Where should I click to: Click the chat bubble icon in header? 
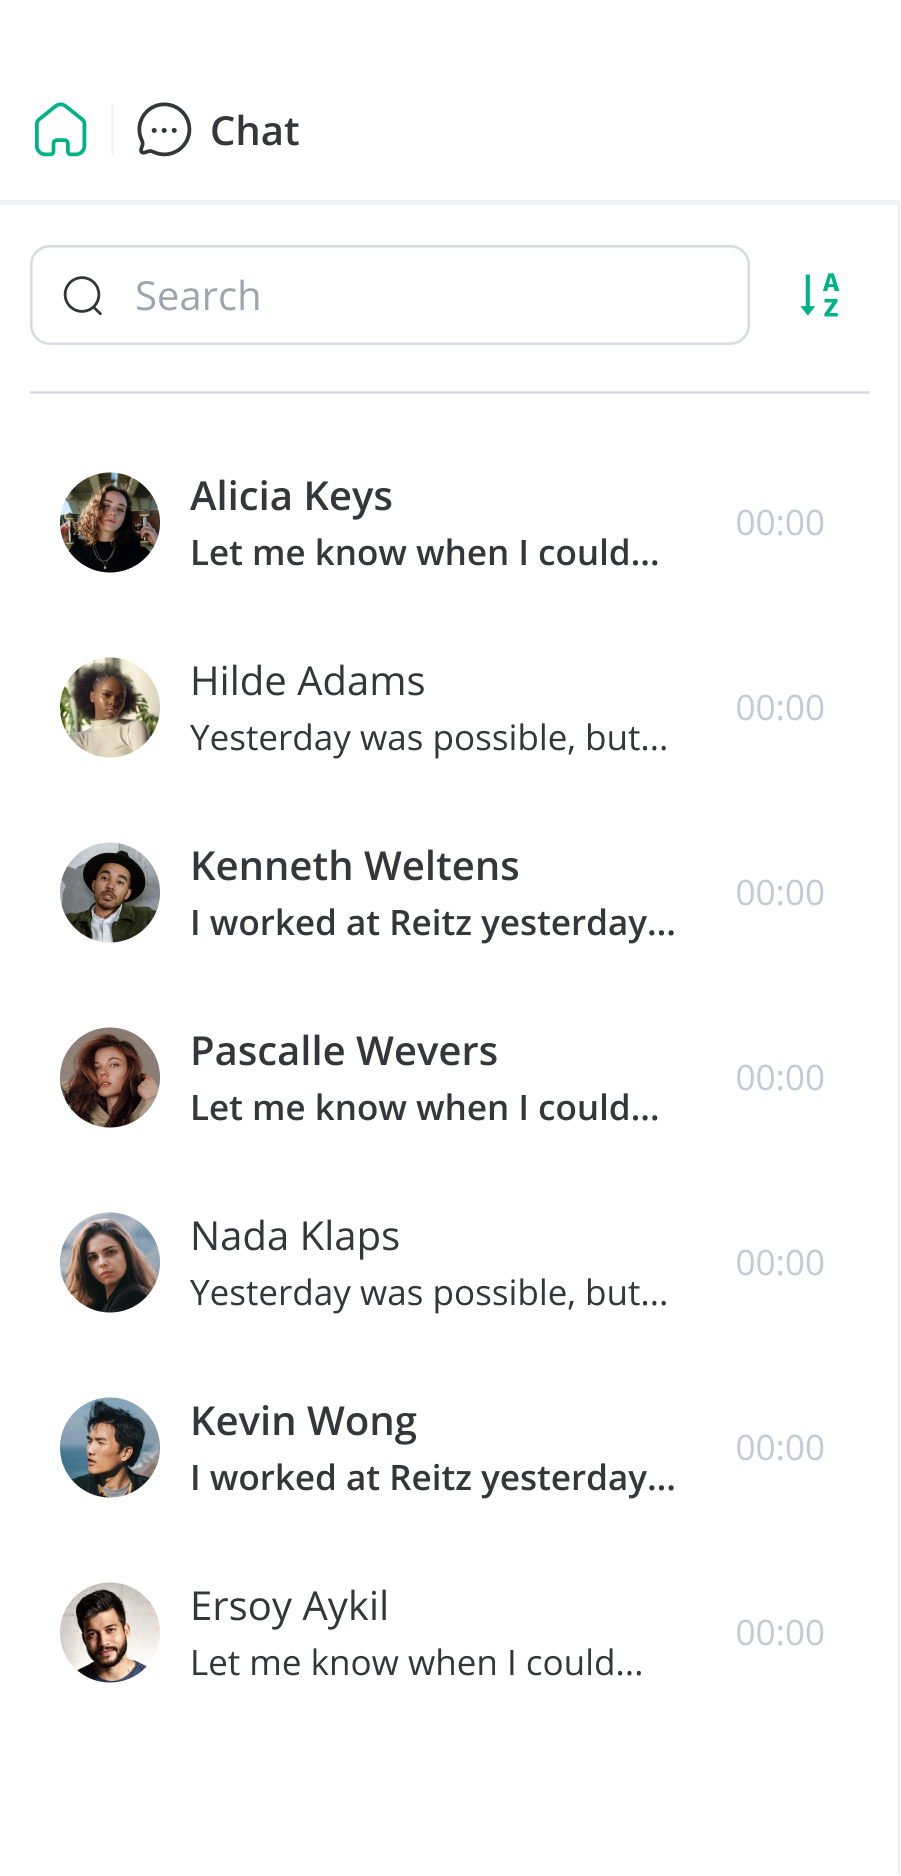point(164,130)
